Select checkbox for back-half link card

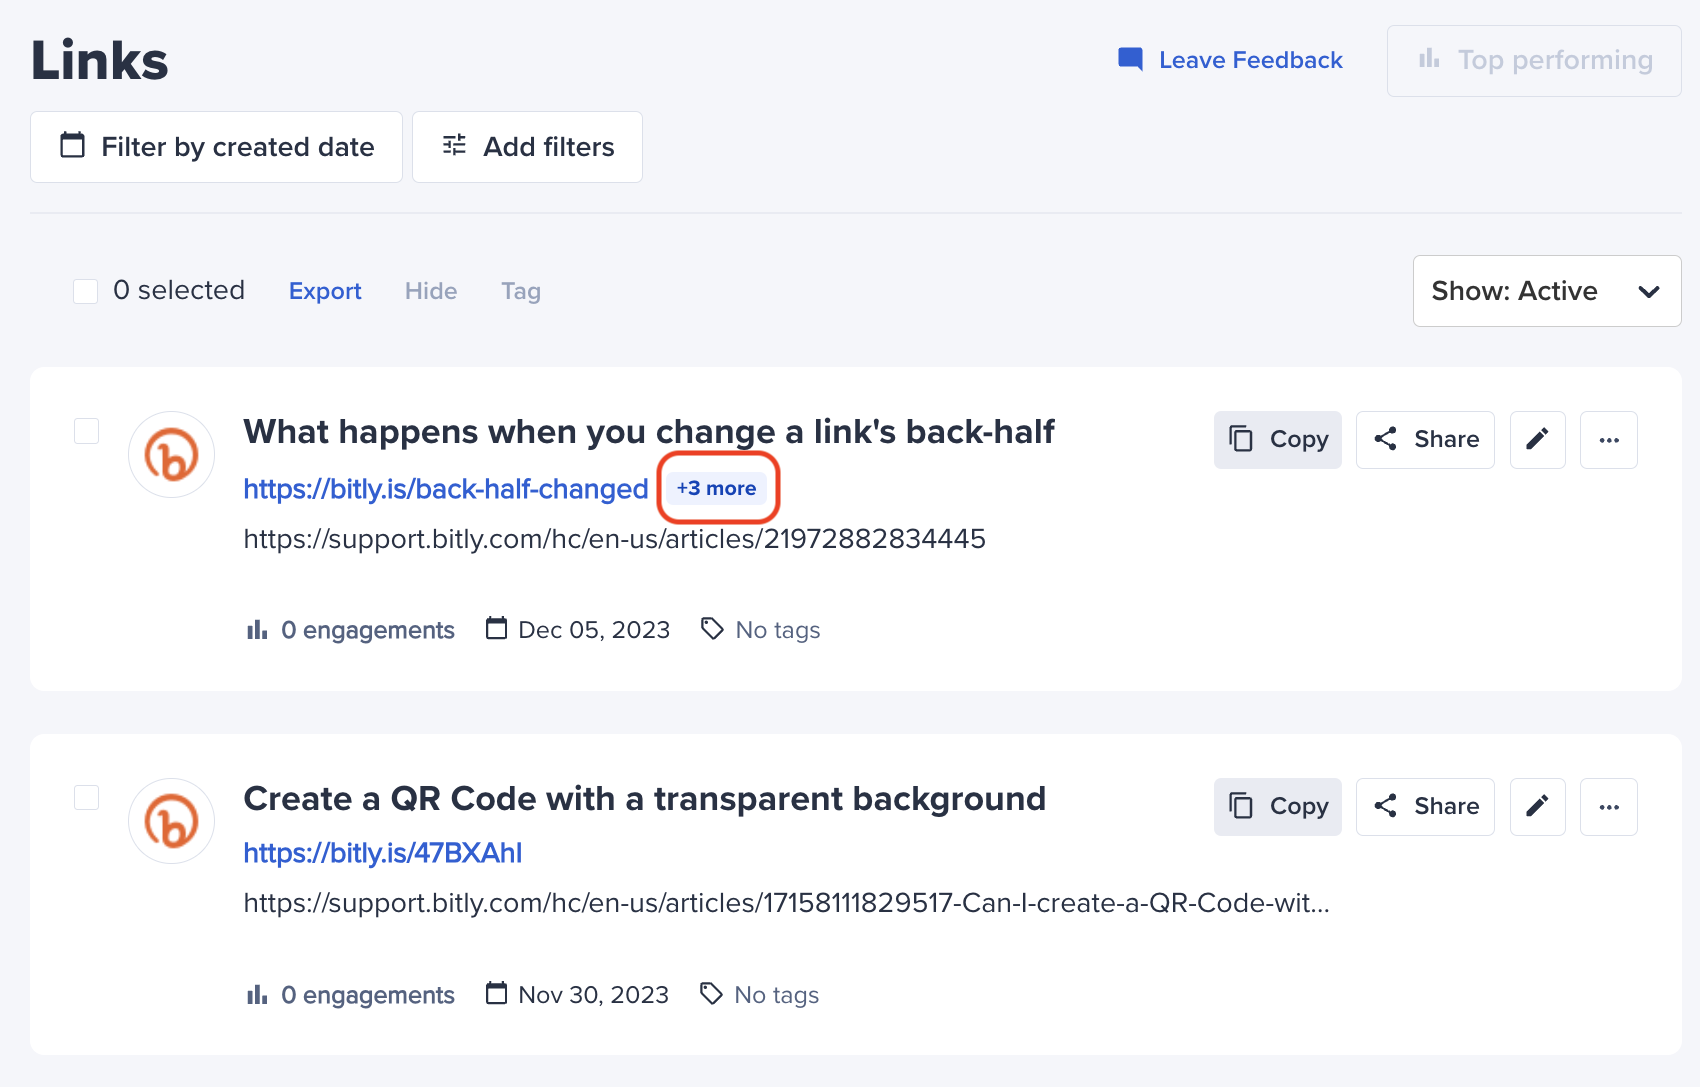(x=87, y=431)
